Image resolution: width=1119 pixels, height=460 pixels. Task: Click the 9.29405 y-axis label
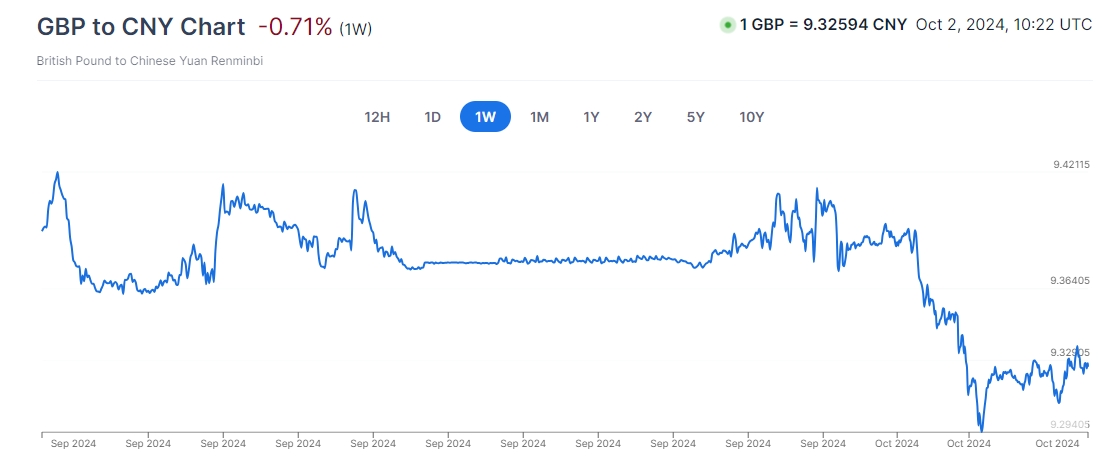pos(1070,424)
